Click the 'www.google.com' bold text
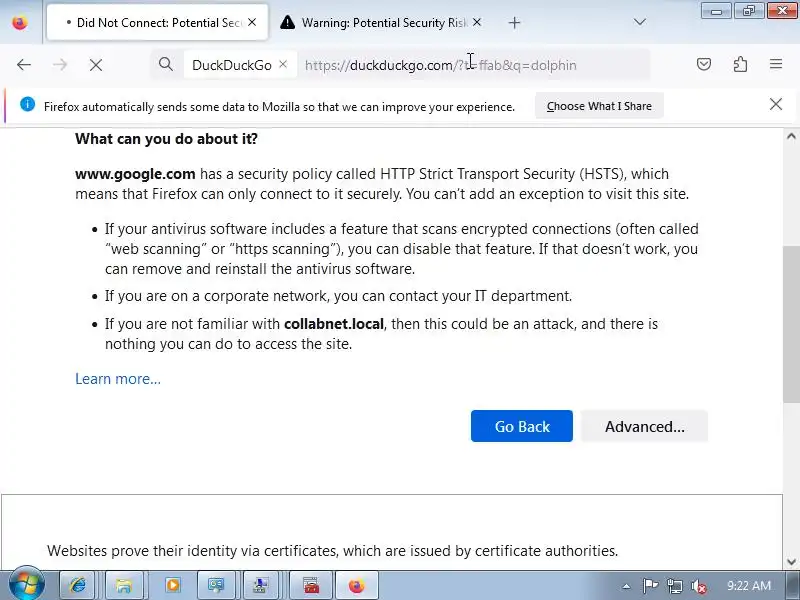 pos(135,174)
